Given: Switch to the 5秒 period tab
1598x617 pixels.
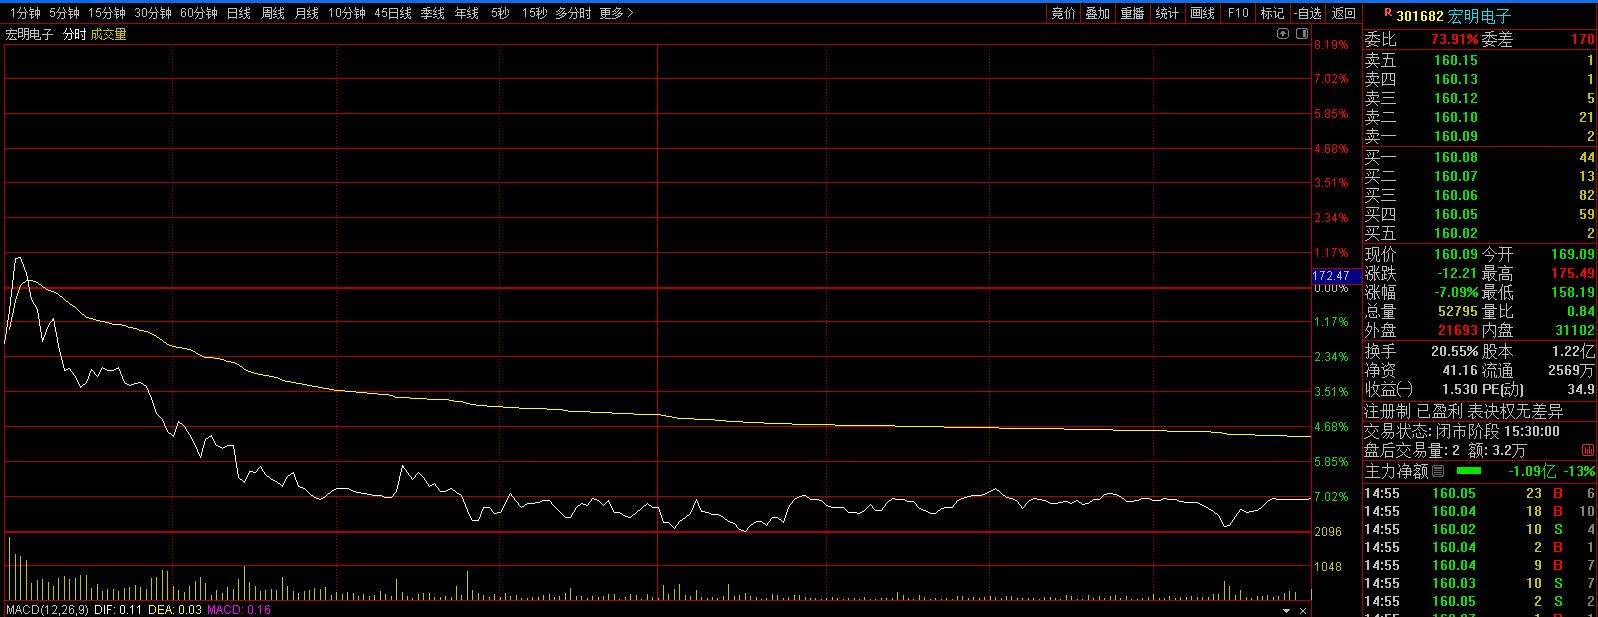Looking at the screenshot, I should click(499, 13).
